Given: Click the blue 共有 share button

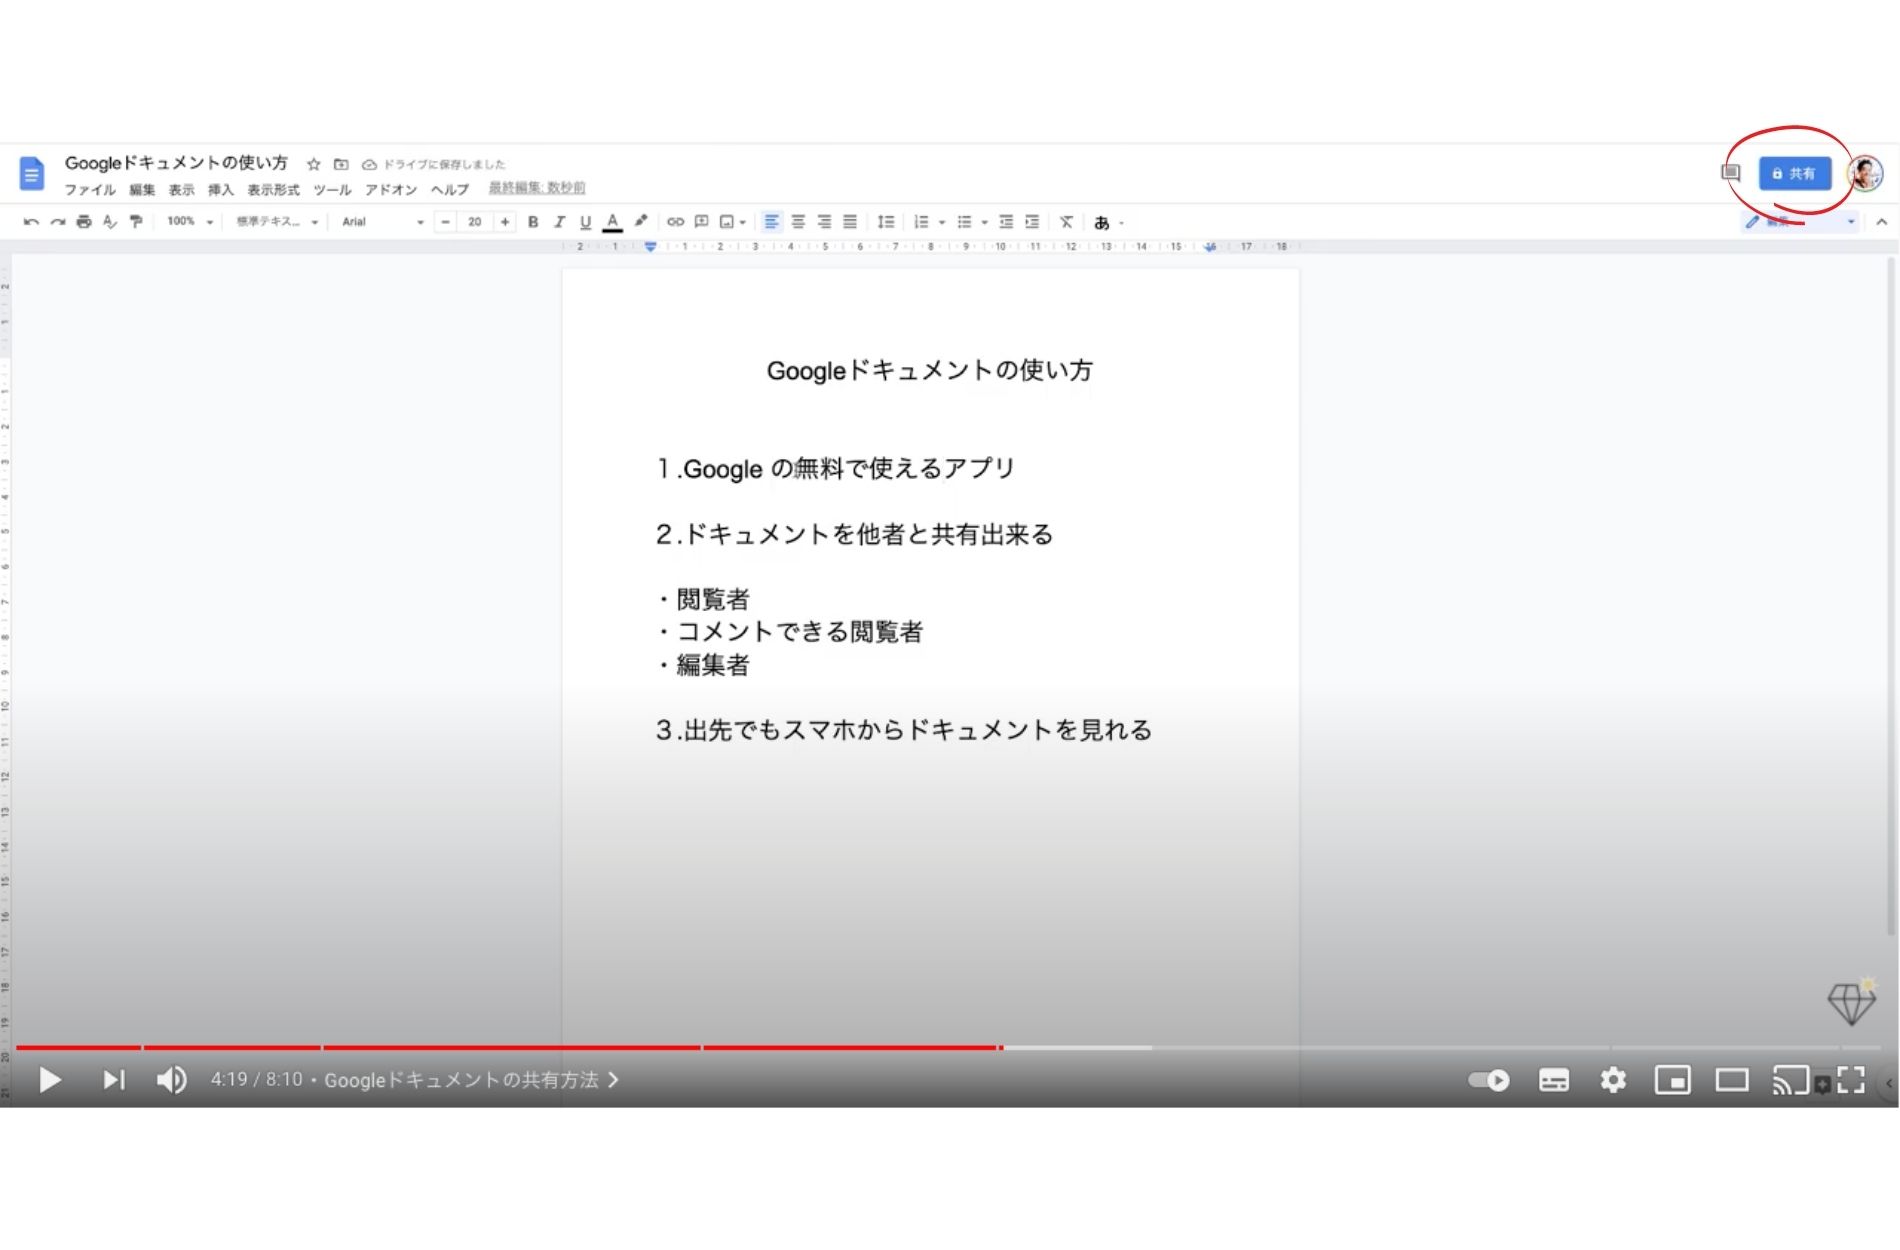Looking at the screenshot, I should (1795, 173).
